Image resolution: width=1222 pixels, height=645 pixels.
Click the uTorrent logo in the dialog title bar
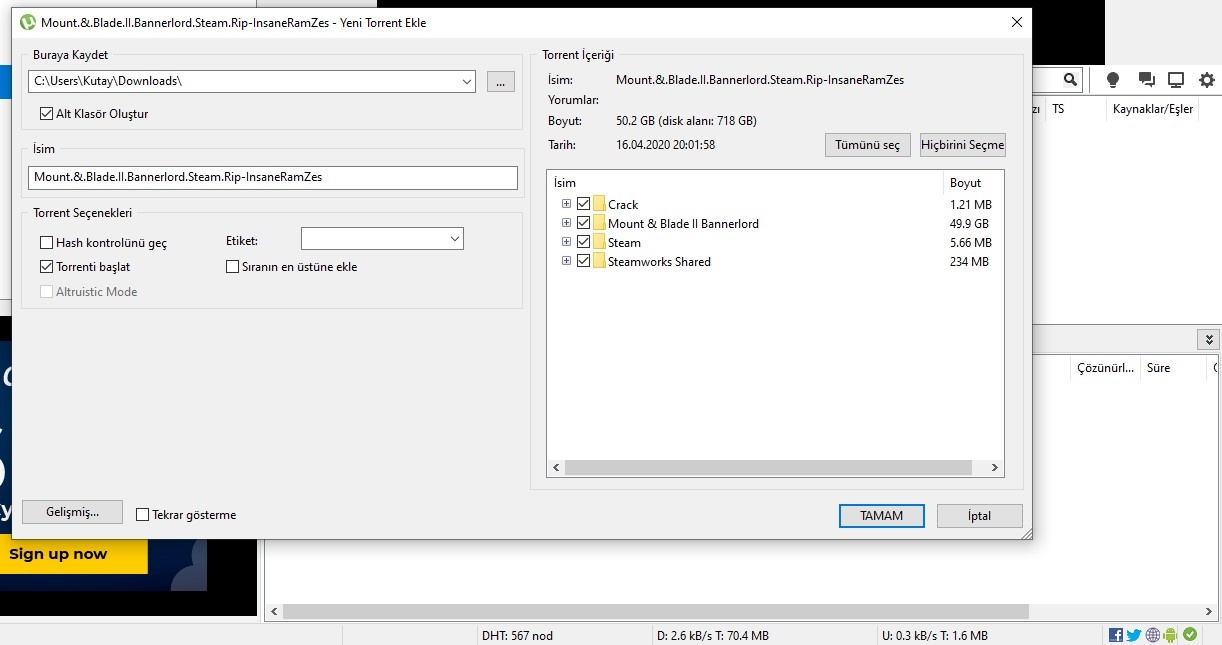(x=28, y=22)
